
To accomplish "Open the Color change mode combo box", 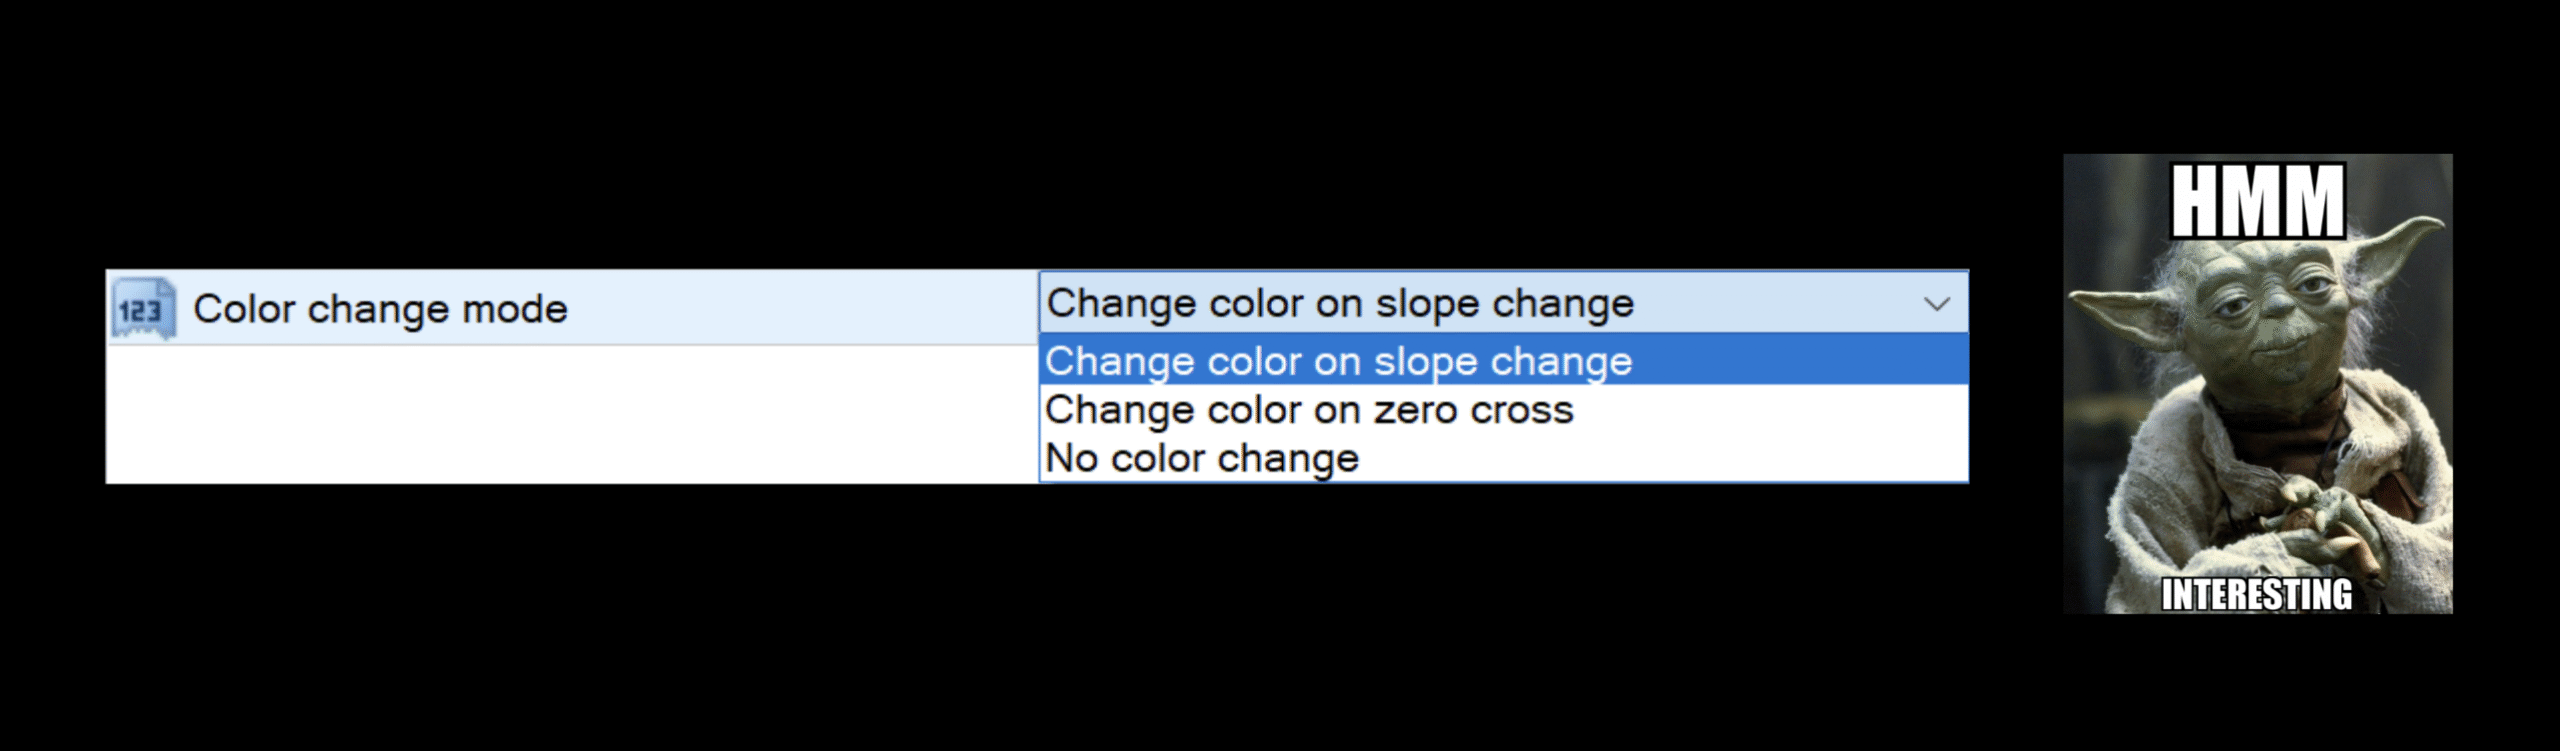I will click(x=1502, y=303).
